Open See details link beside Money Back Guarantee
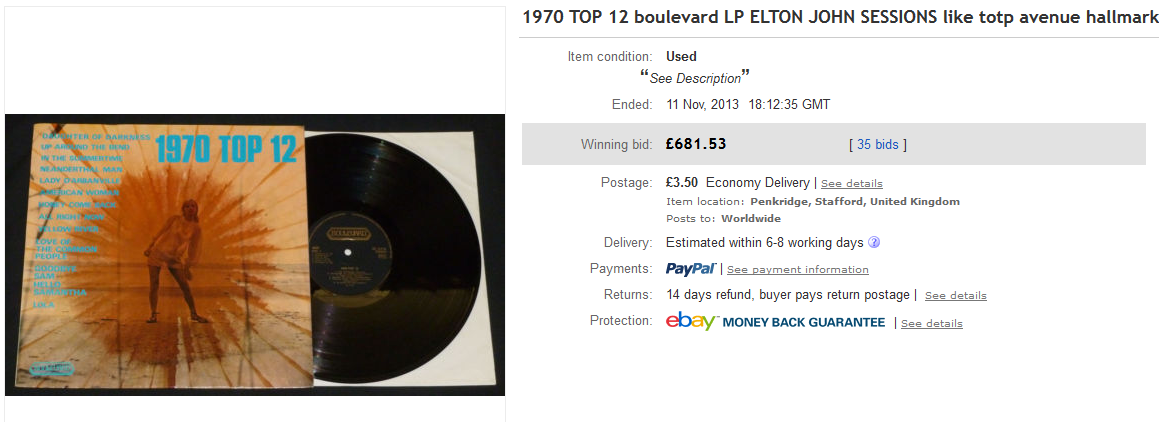Screen dimensions: 1159x422 click(931, 324)
